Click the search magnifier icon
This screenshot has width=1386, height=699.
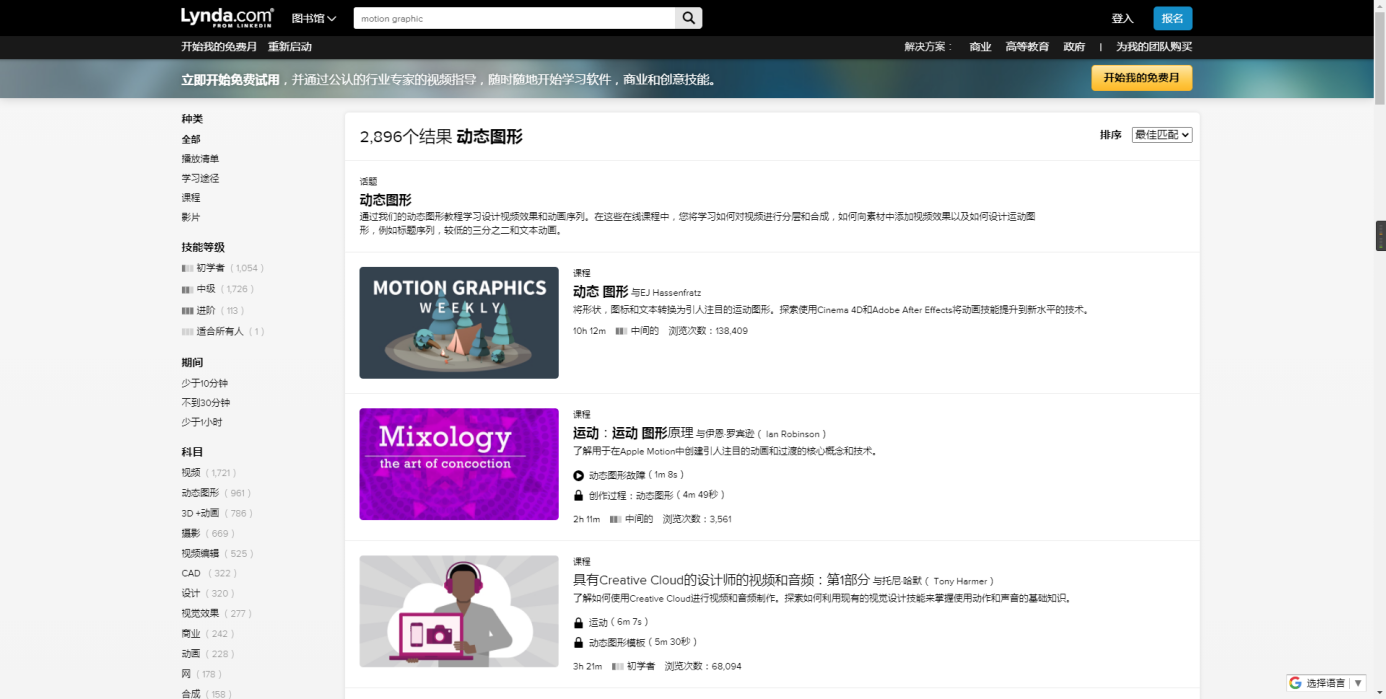(x=689, y=18)
